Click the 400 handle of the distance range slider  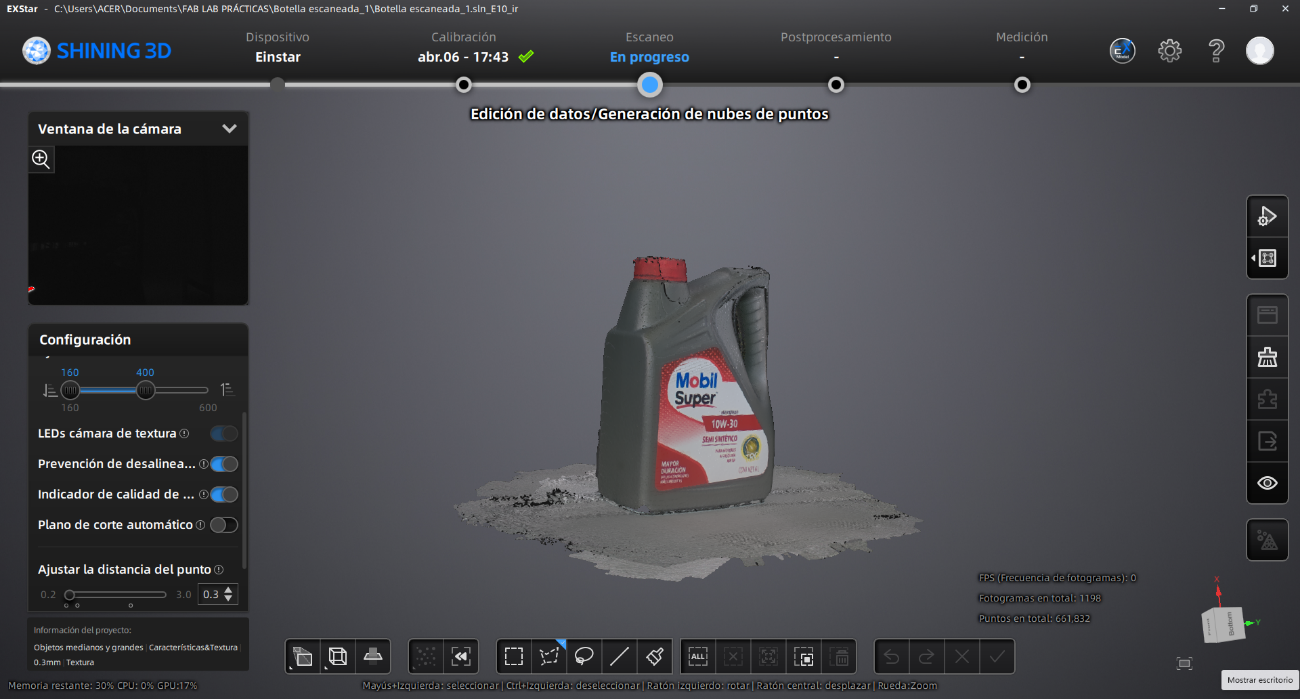pyautogui.click(x=145, y=390)
